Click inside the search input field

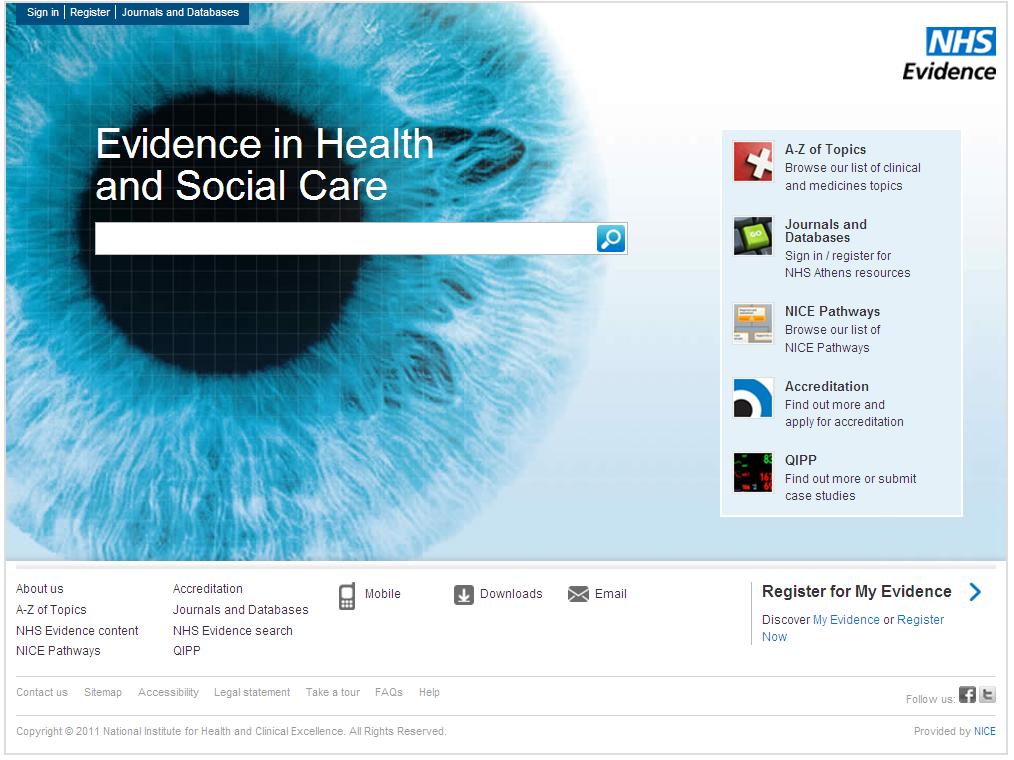click(340, 238)
